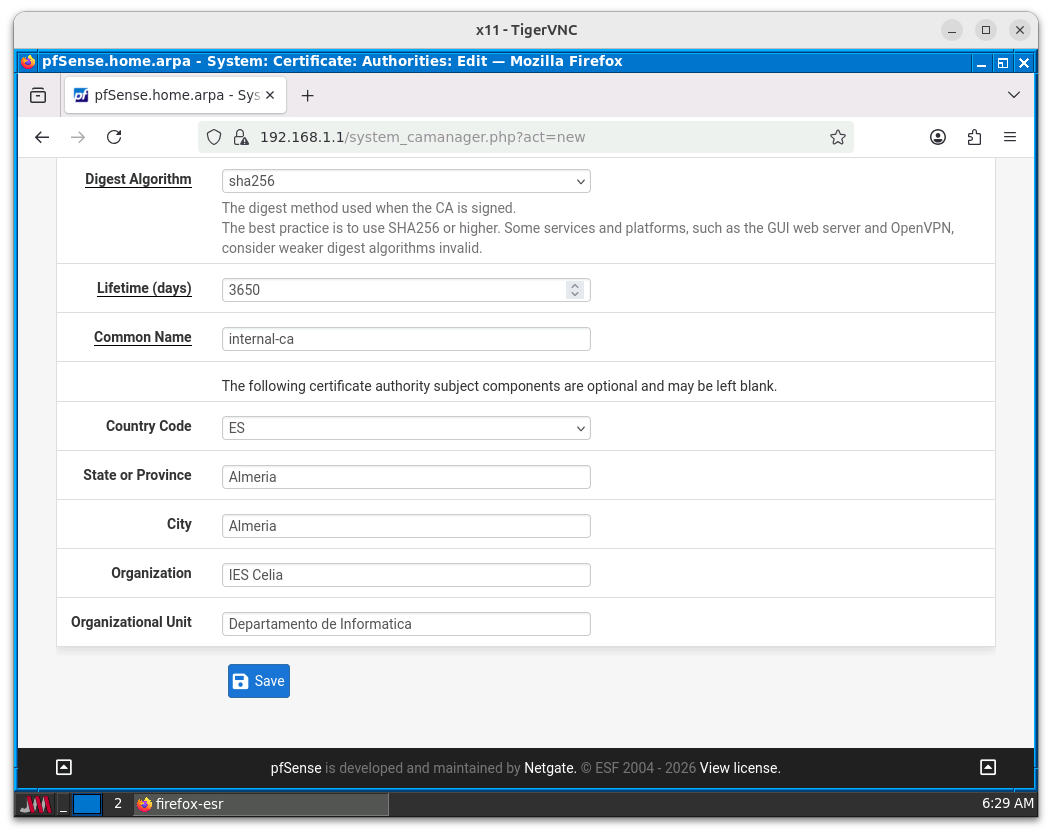The height and width of the screenshot is (834, 1052).
Task: Click the Save button
Action: point(258,681)
